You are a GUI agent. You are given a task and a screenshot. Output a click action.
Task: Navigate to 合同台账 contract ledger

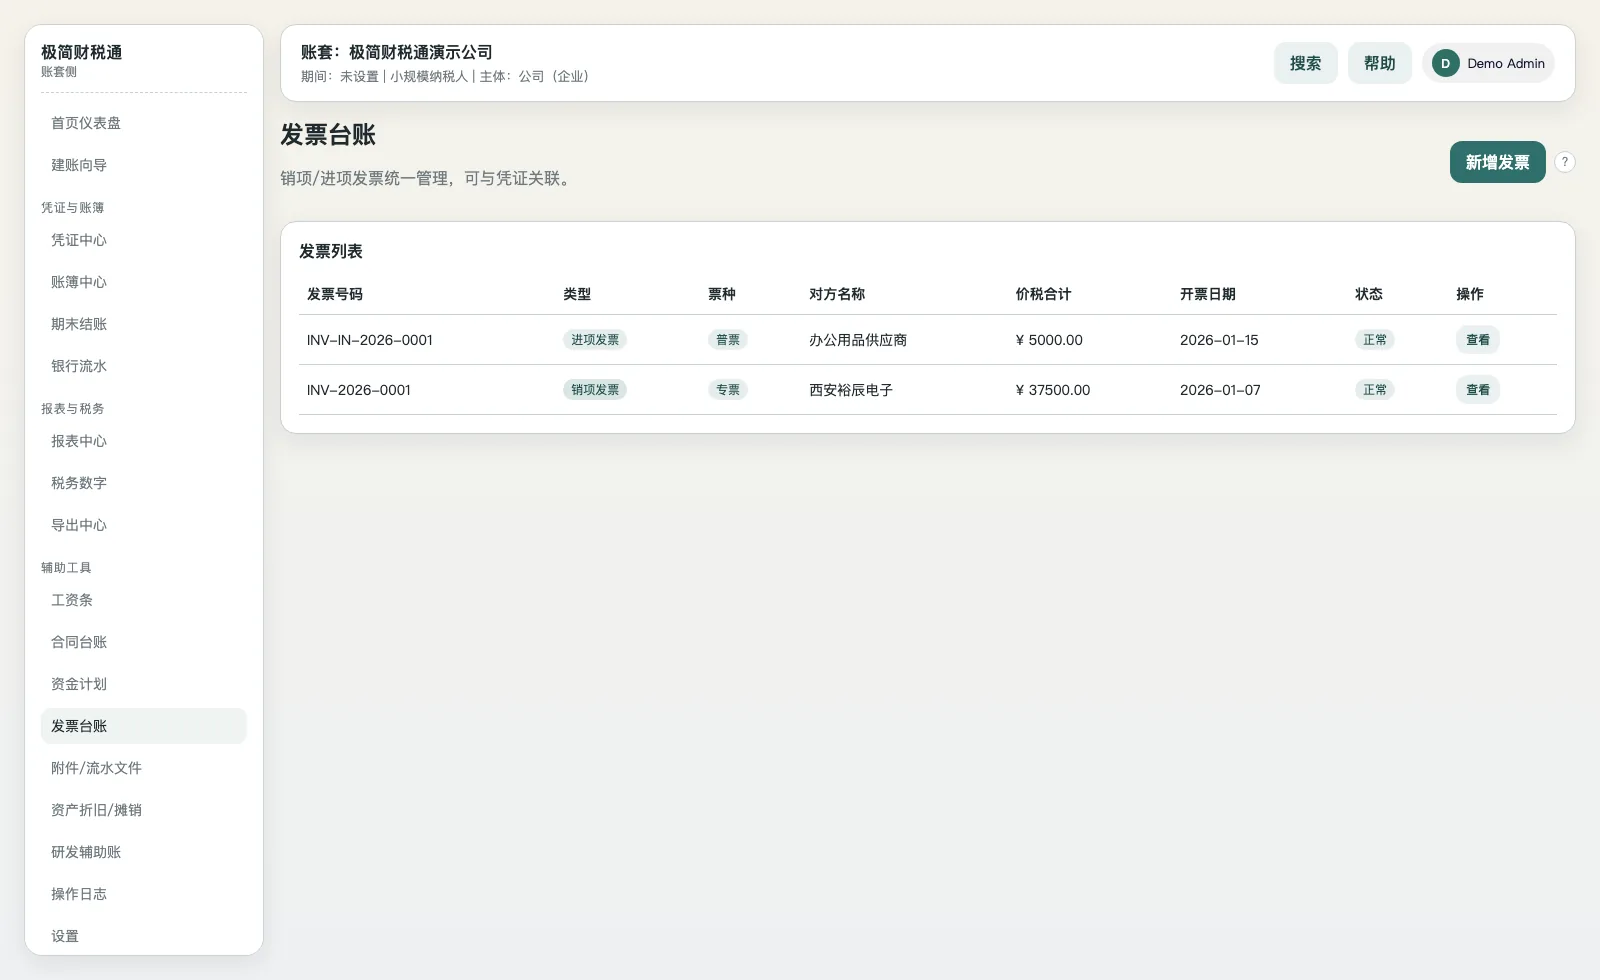coord(79,641)
